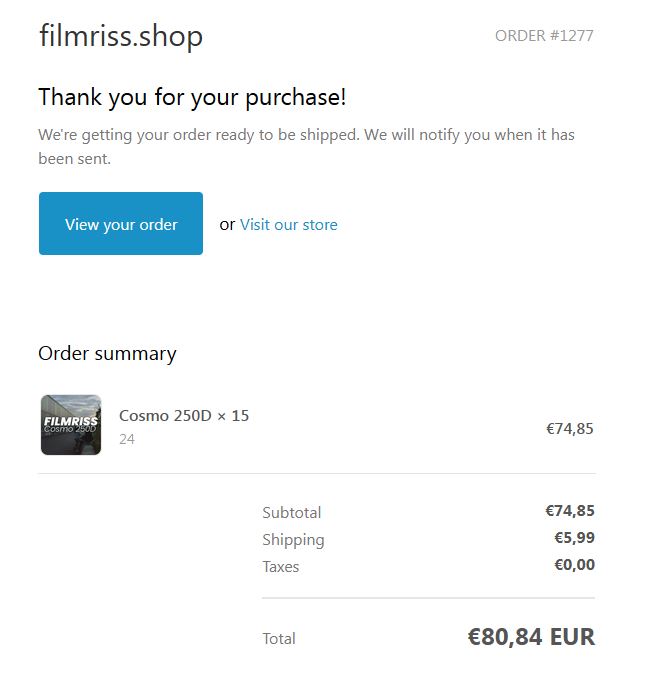The height and width of the screenshot is (691, 664).
Task: Click the Thank you for your purchase heading
Action: tap(192, 98)
